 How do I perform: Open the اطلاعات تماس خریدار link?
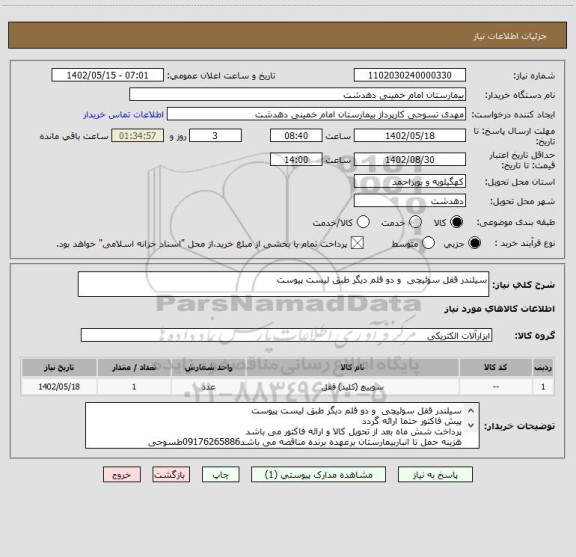(x=123, y=115)
